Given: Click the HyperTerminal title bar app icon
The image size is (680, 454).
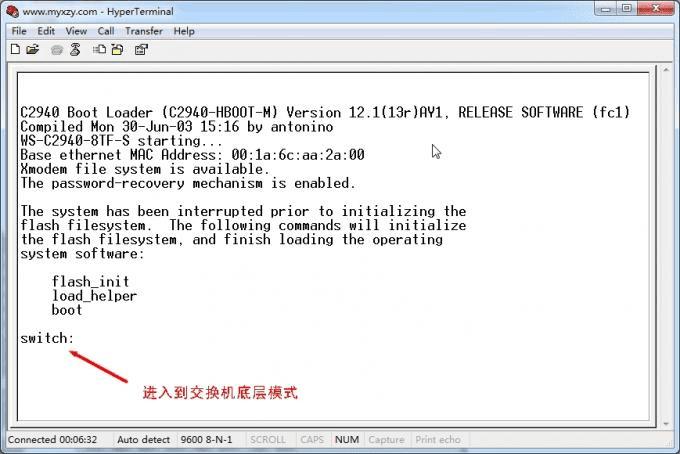Looking at the screenshot, I should tap(13, 11).
